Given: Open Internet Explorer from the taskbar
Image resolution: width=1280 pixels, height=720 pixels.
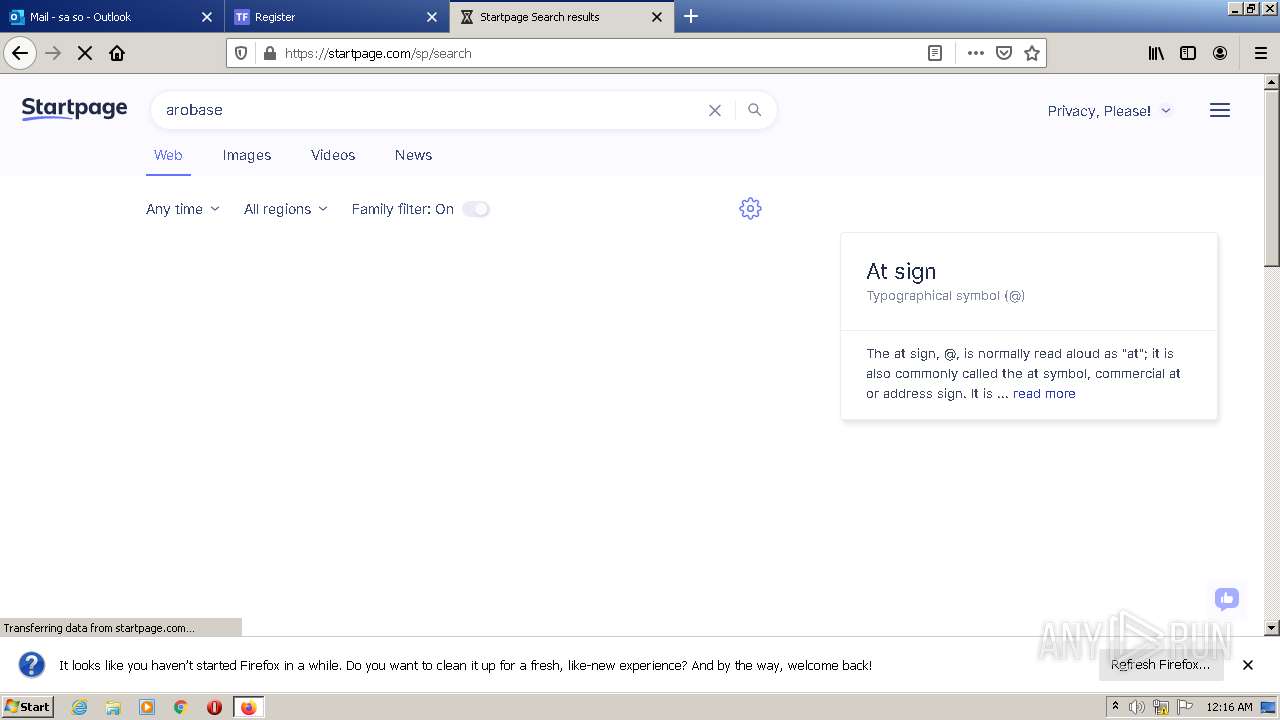Looking at the screenshot, I should point(80,707).
